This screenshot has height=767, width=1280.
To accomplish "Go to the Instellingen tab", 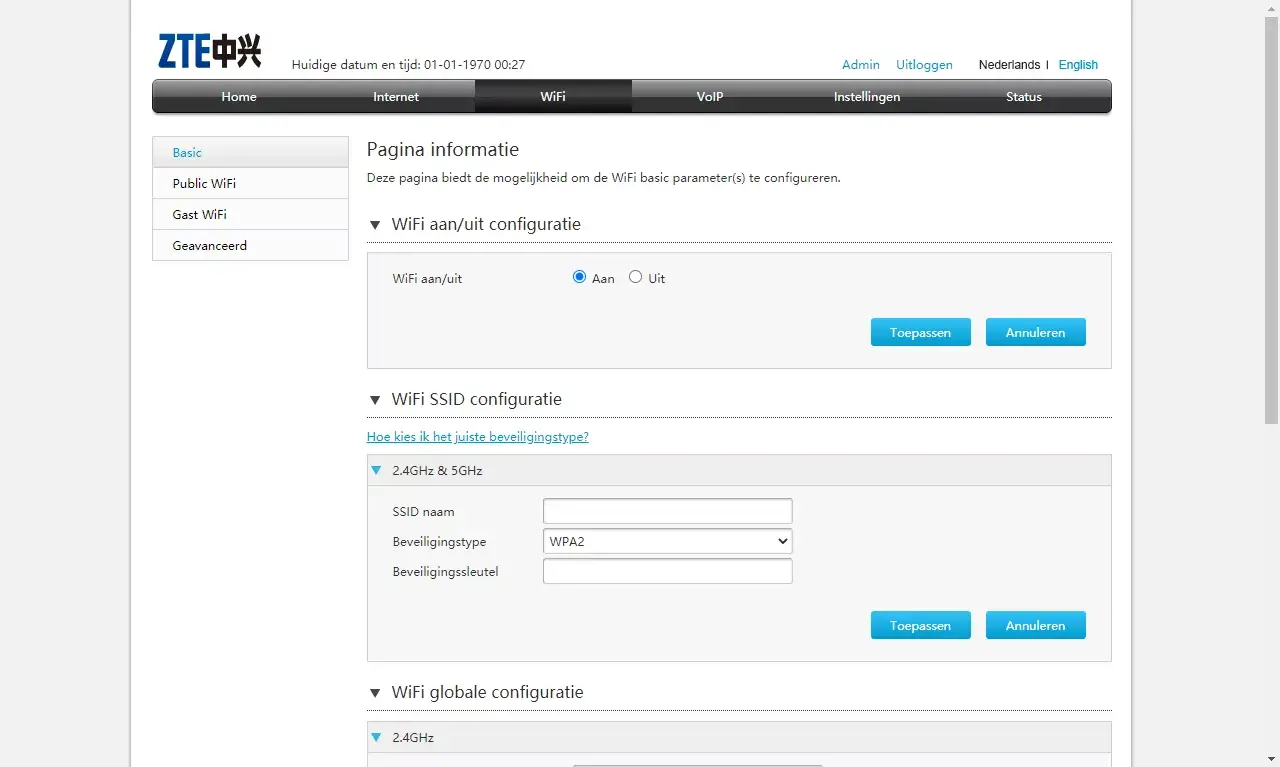I will point(867,97).
